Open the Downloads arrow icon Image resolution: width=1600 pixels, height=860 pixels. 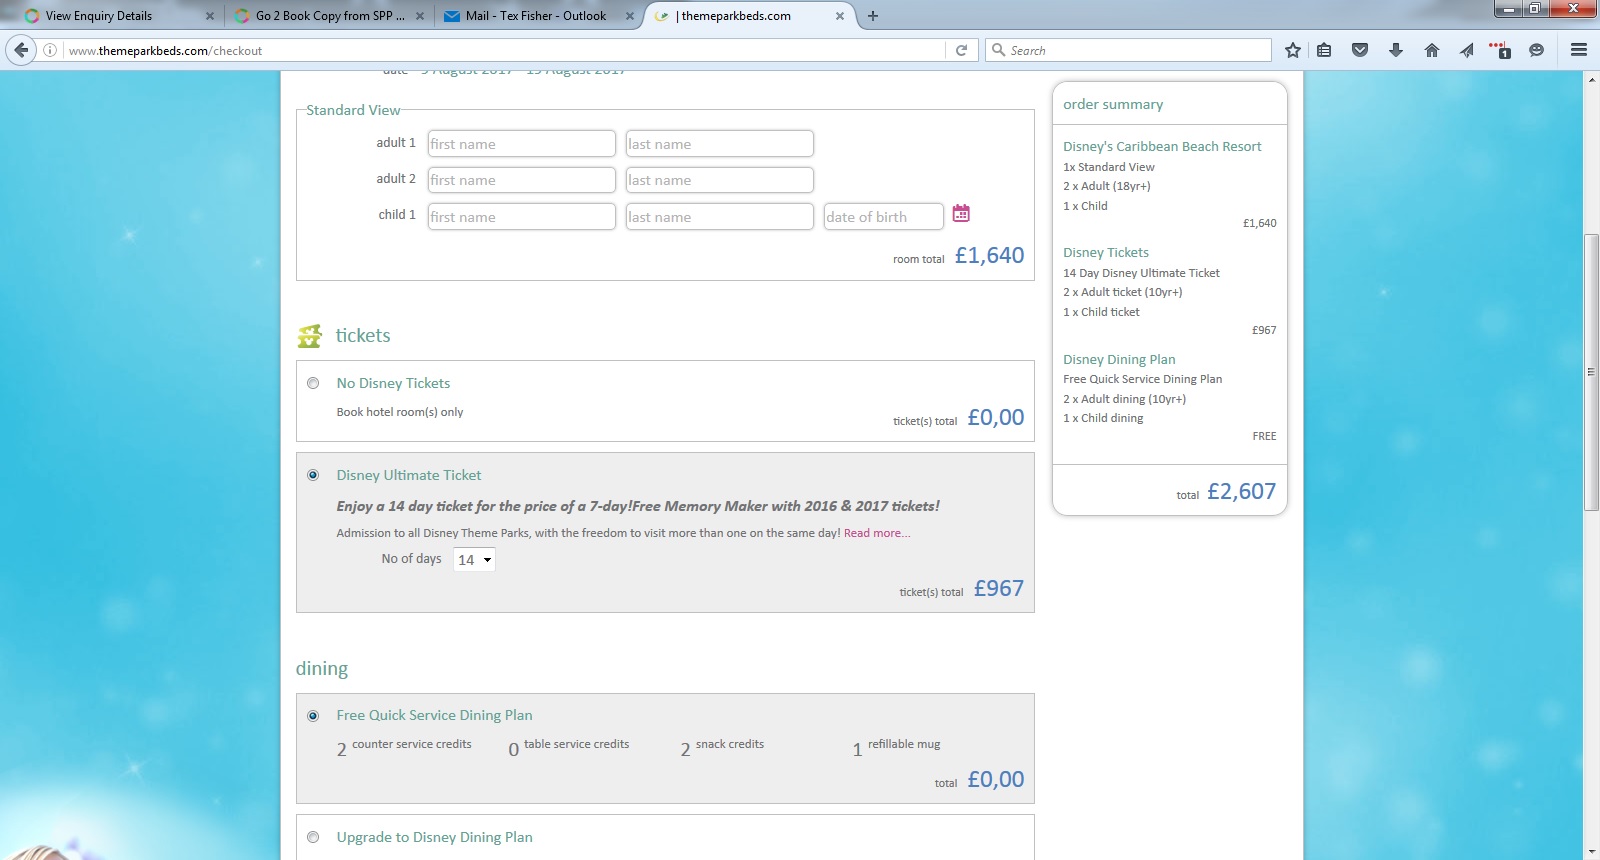point(1396,50)
